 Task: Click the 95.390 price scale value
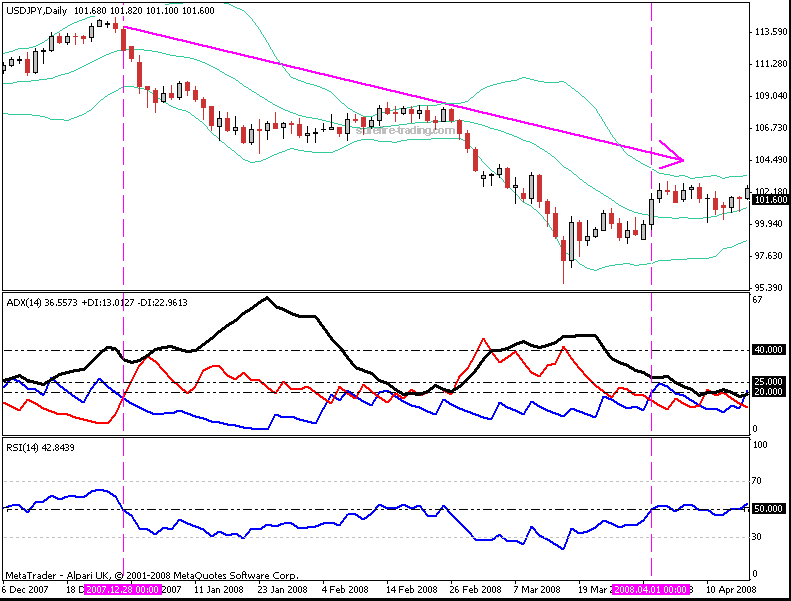tap(769, 288)
